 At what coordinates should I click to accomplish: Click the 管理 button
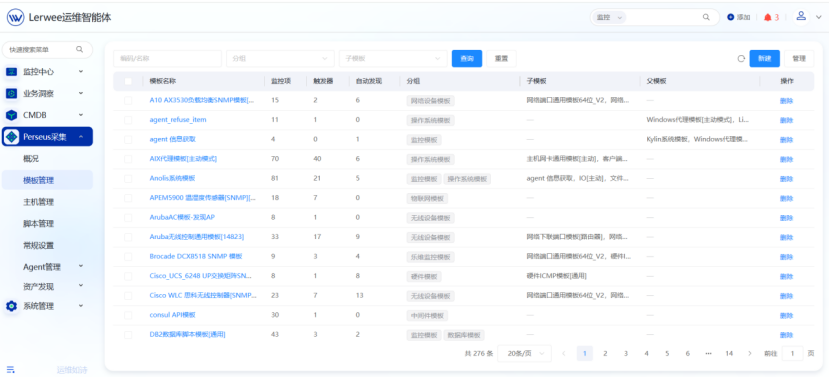799,59
